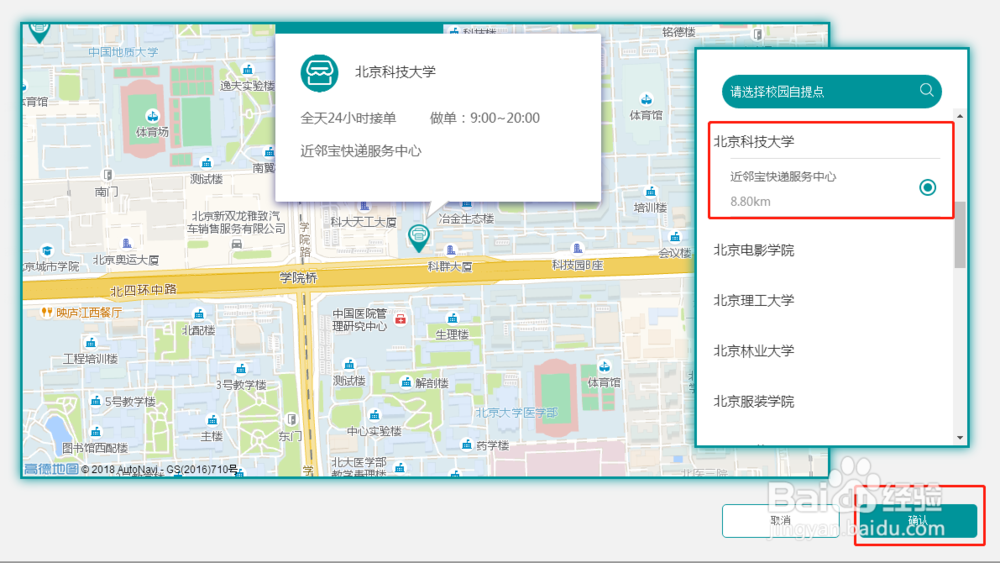The image size is (1000, 563).
Task: Click 全天24小时接单 text in popup
Action: pyautogui.click(x=348, y=118)
